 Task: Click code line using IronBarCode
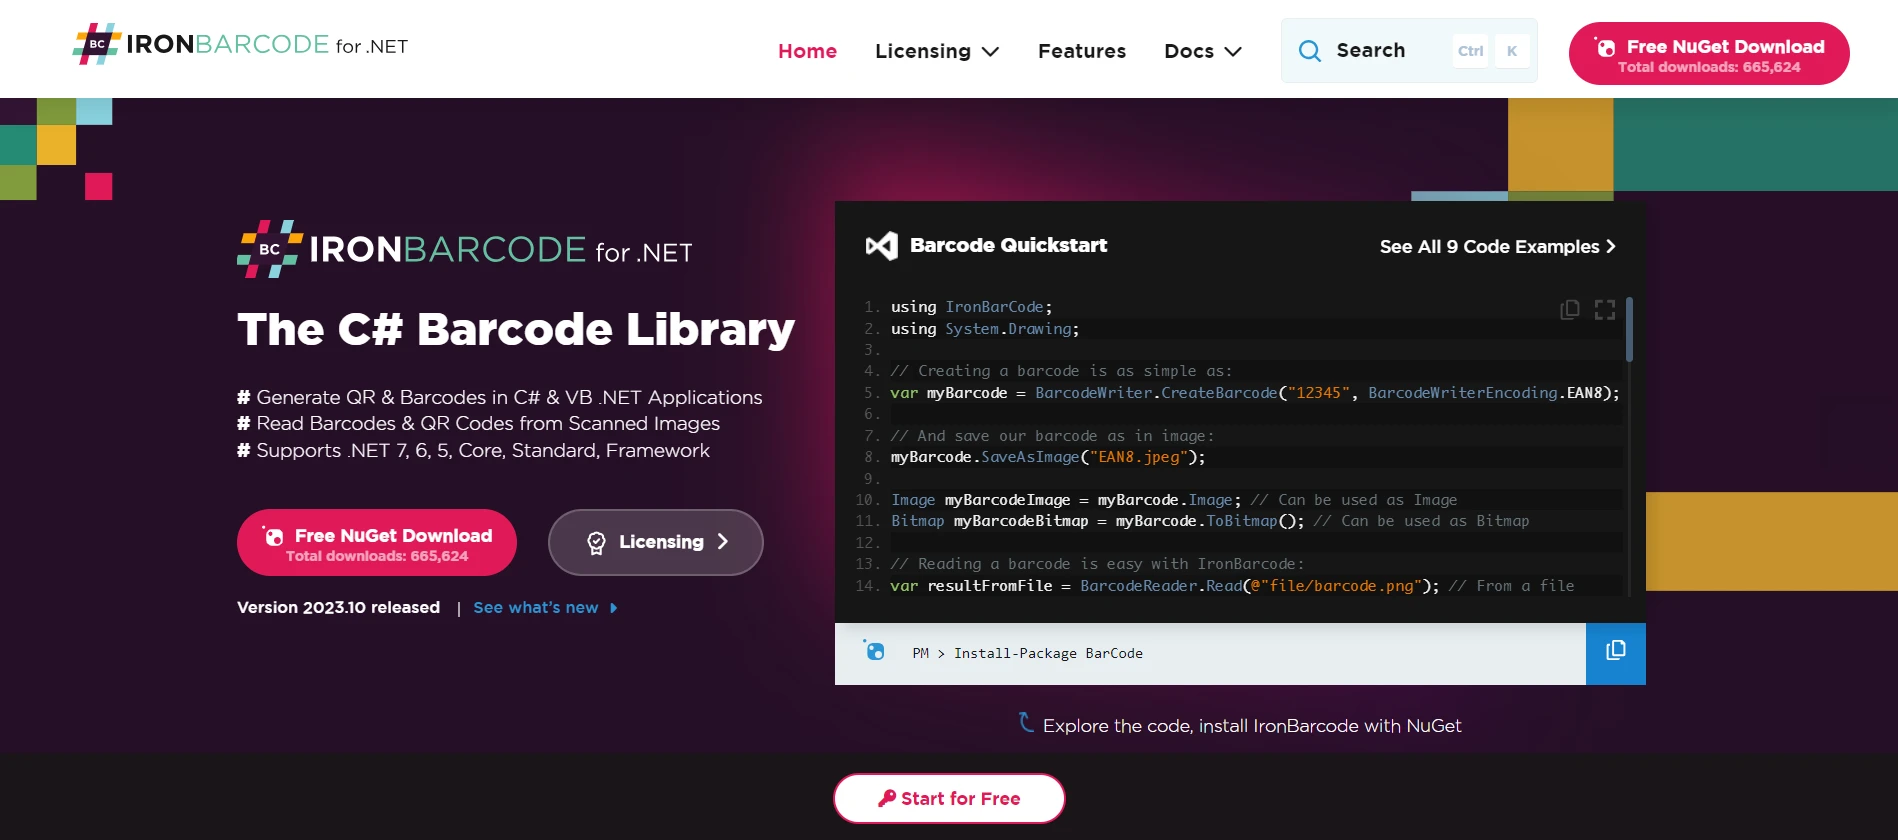coord(971,307)
